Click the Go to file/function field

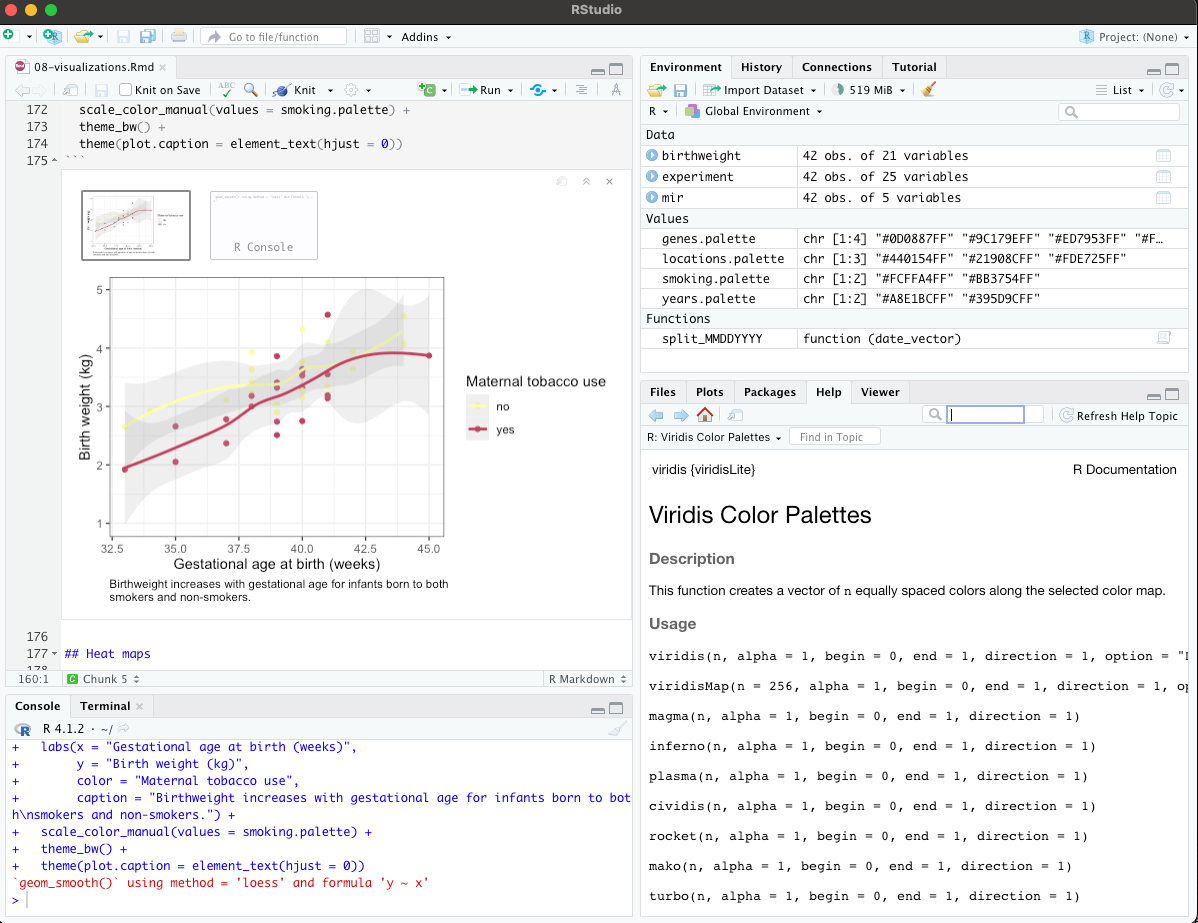pos(274,37)
